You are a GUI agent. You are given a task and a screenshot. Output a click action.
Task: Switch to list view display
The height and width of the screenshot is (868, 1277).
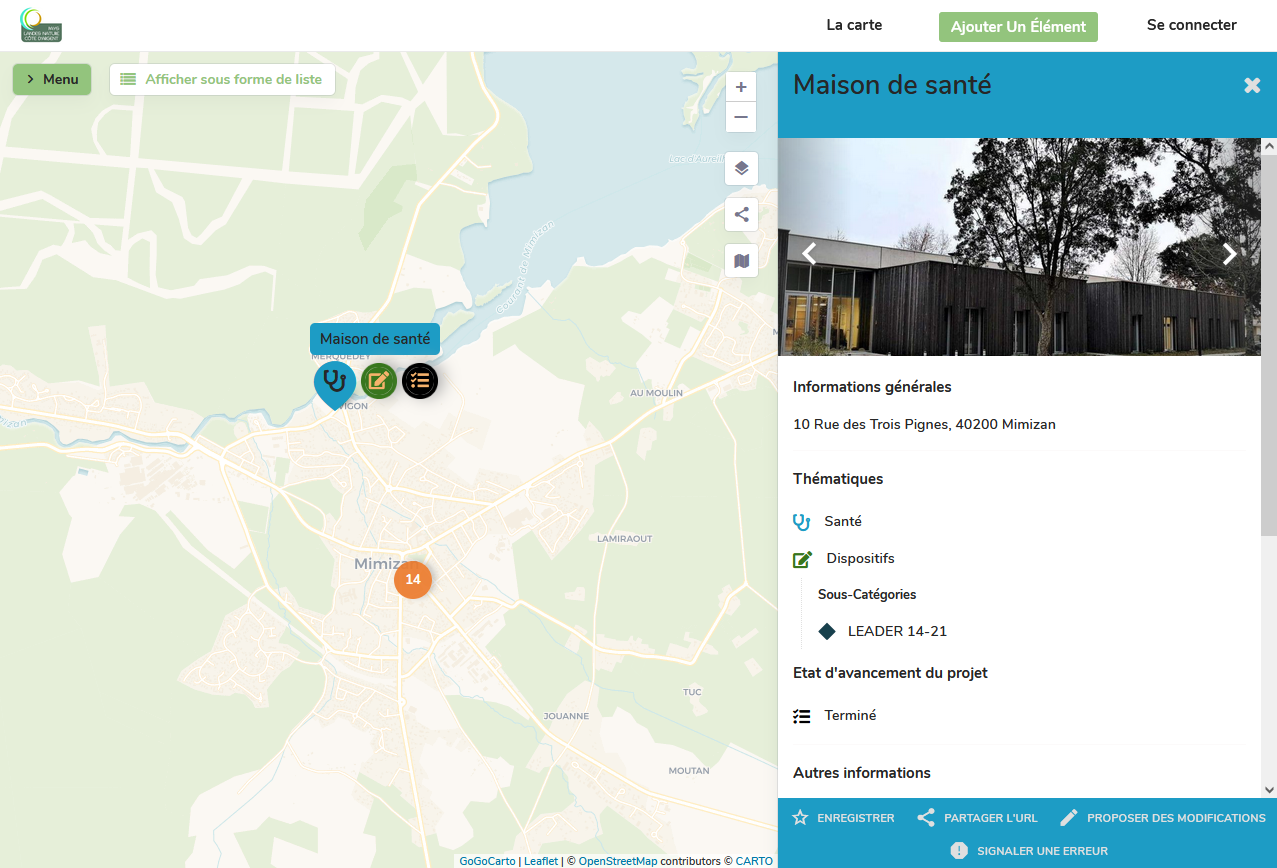222,79
